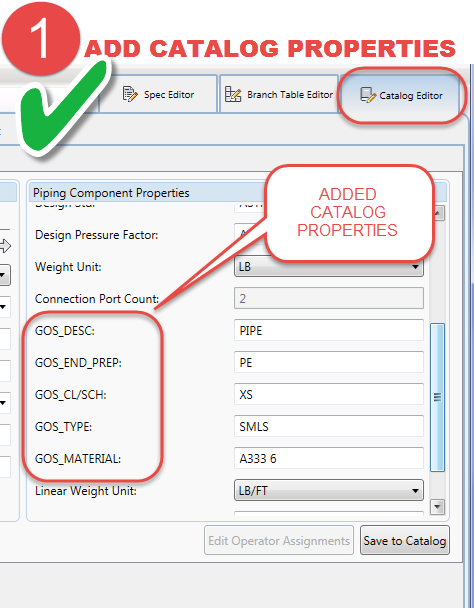Switch to the Spec Editor tab
Screen dimensions: 474x608
pos(158,94)
